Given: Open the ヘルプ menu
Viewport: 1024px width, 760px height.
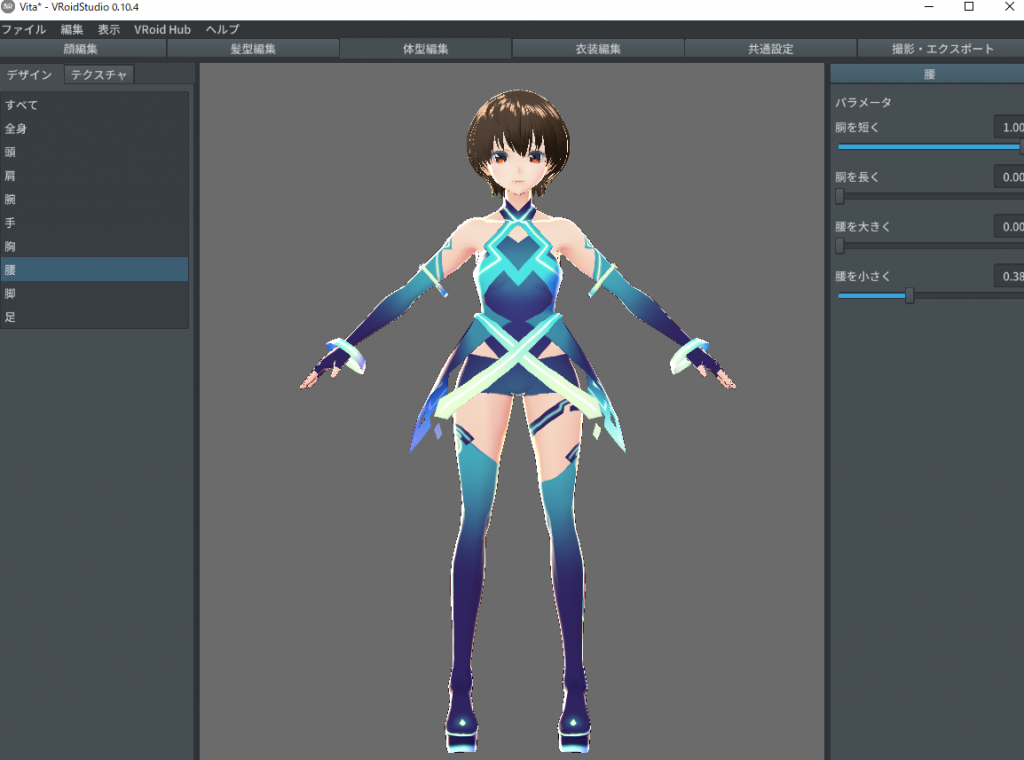Looking at the screenshot, I should pyautogui.click(x=222, y=30).
